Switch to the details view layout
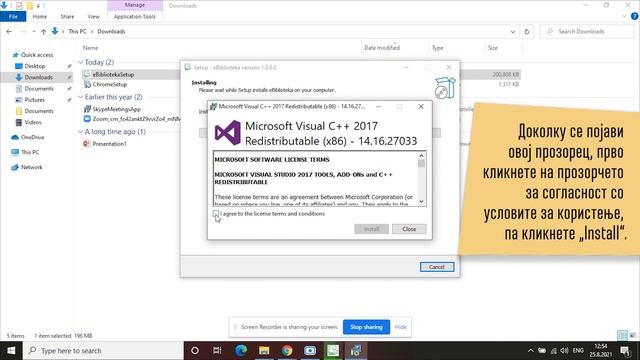640x360 pixels. pos(622,335)
